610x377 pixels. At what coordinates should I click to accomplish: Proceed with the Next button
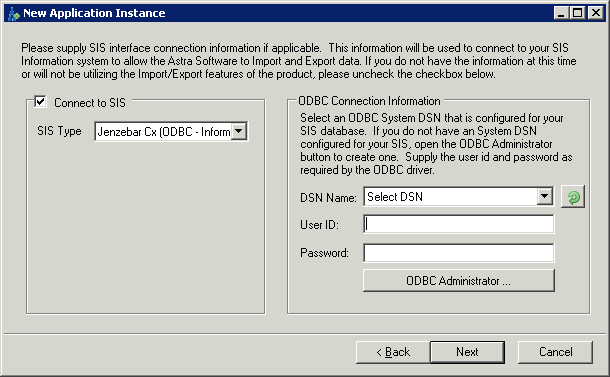467,352
